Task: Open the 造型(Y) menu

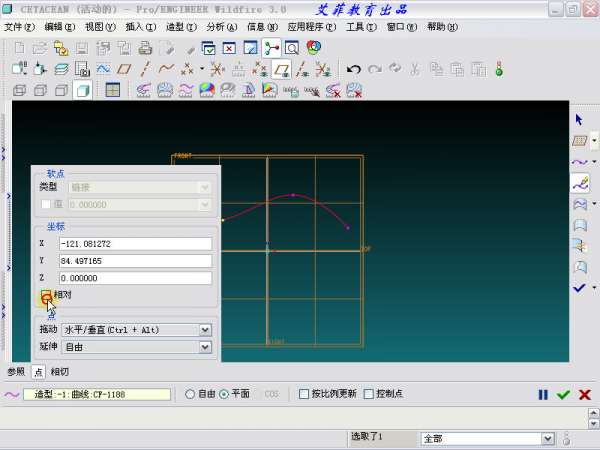Action: point(181,27)
